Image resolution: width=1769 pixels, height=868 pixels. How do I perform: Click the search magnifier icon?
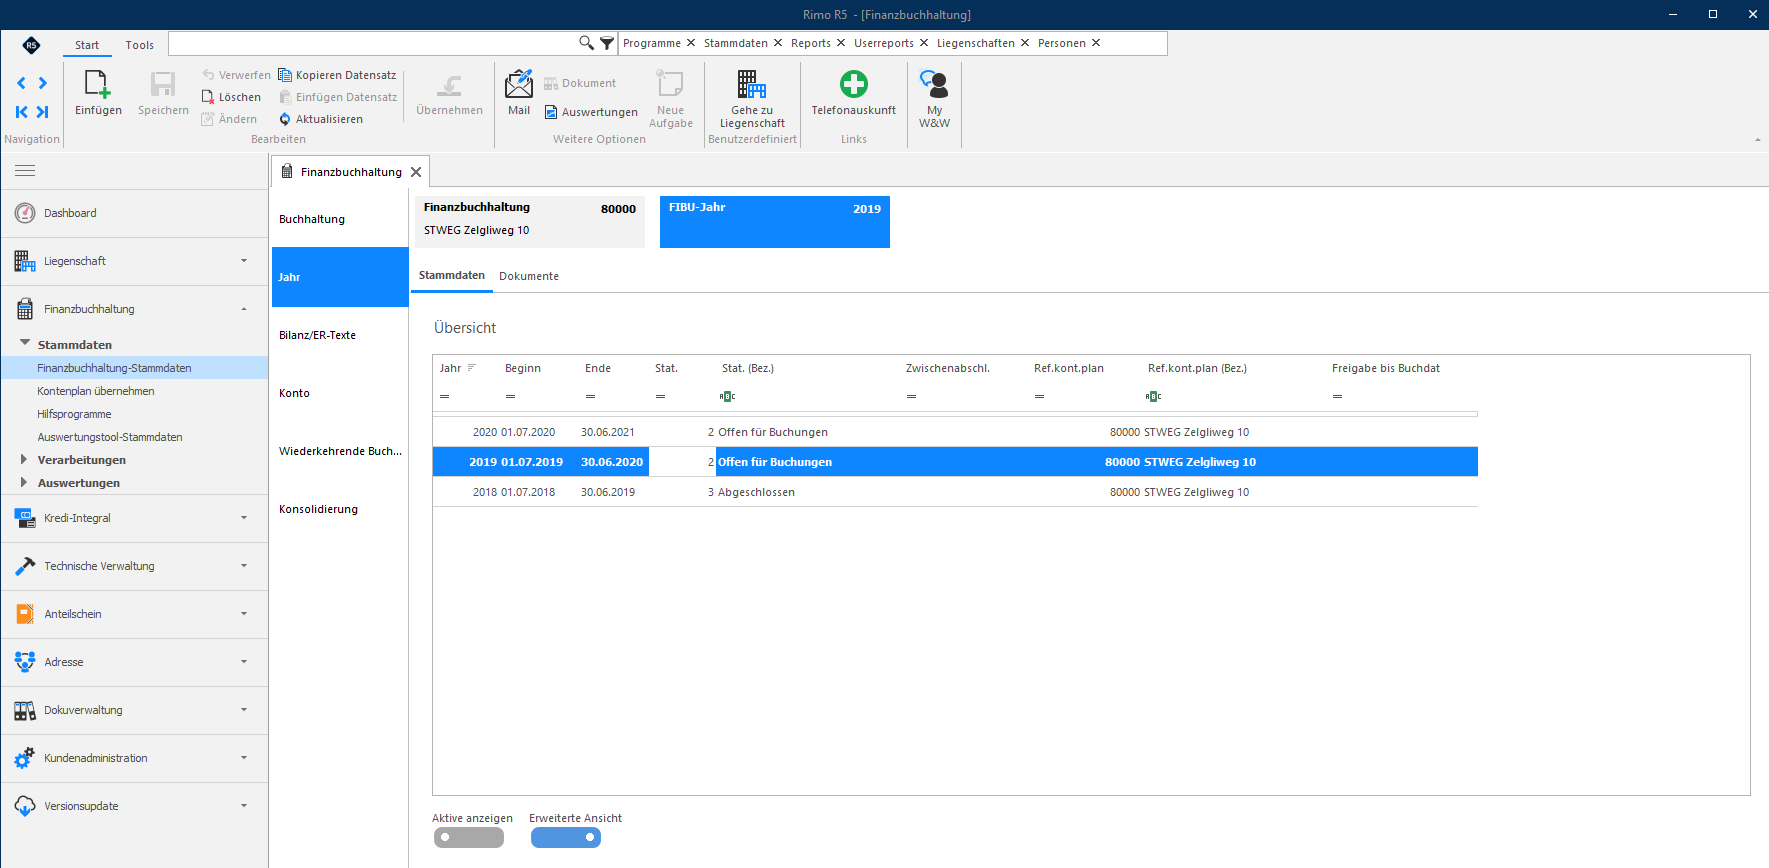586,43
